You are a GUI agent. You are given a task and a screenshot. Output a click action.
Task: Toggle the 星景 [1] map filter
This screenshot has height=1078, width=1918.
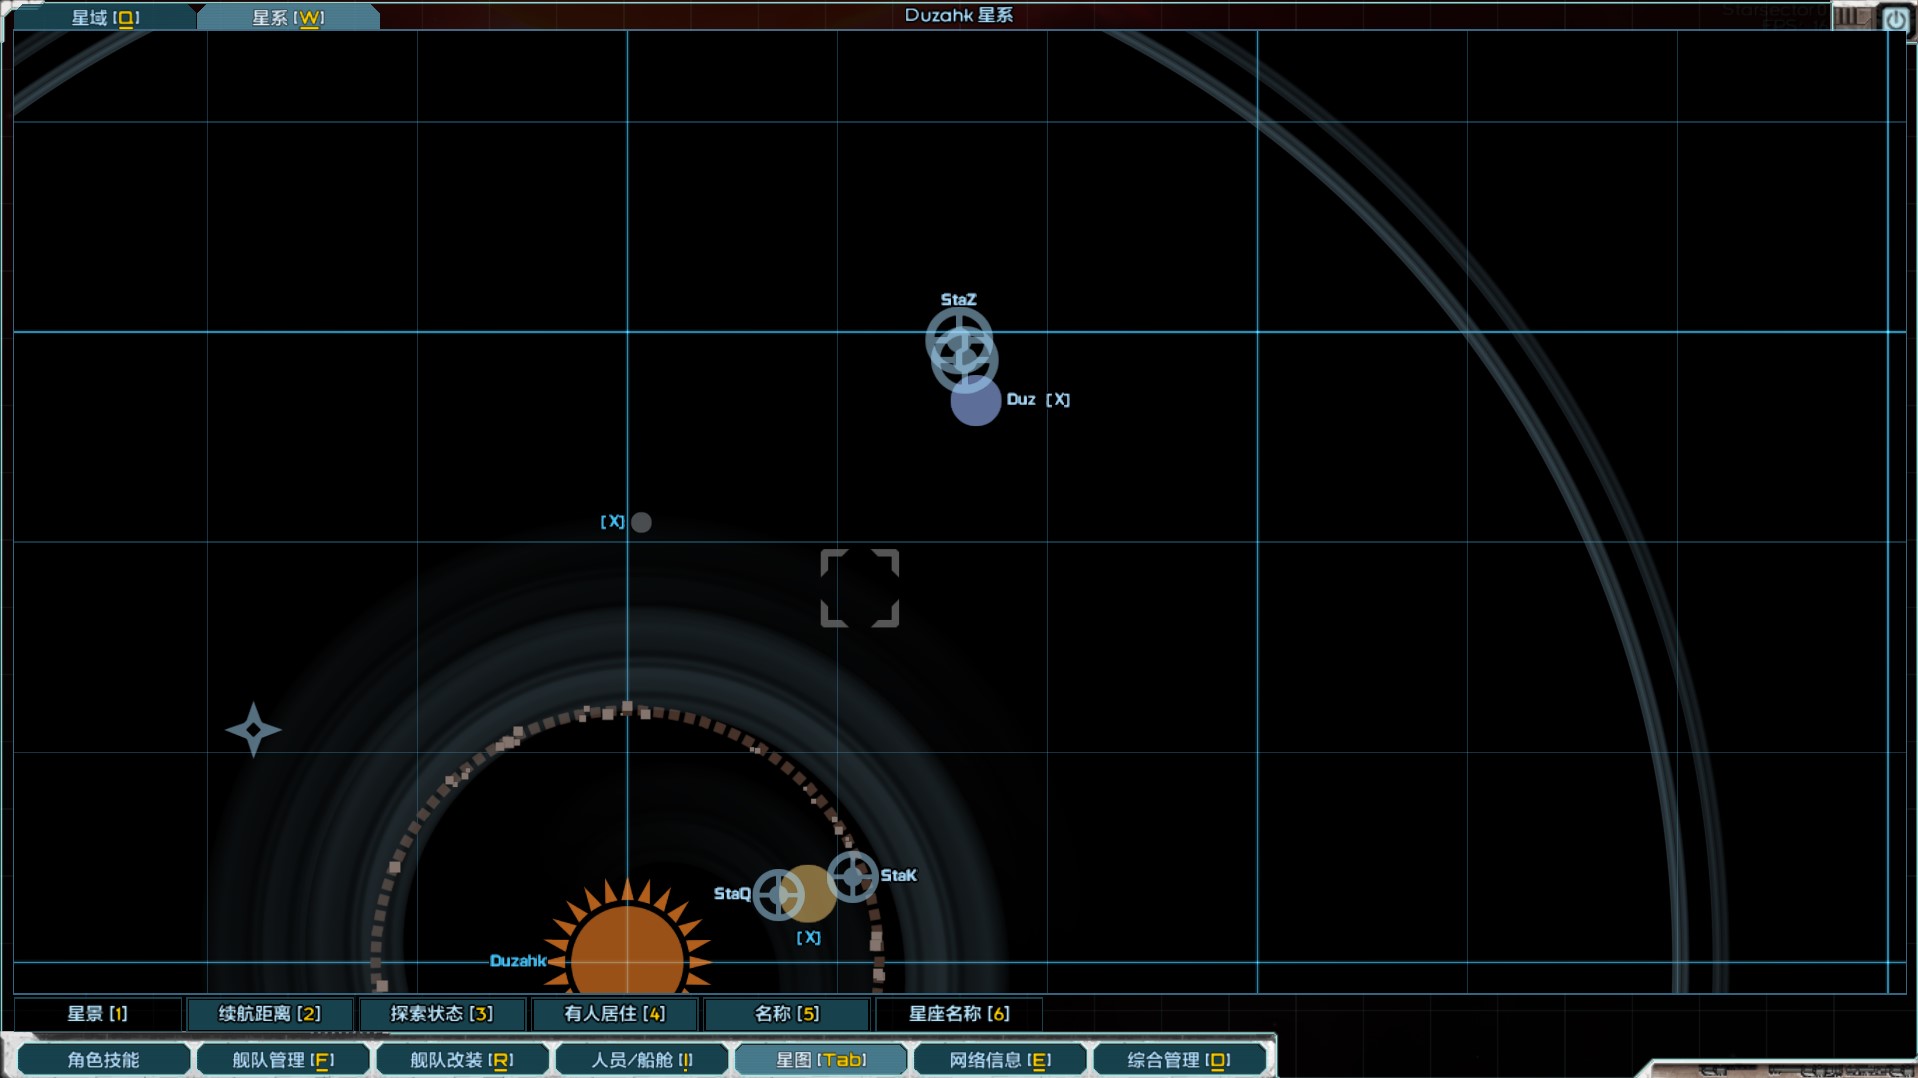point(98,1013)
